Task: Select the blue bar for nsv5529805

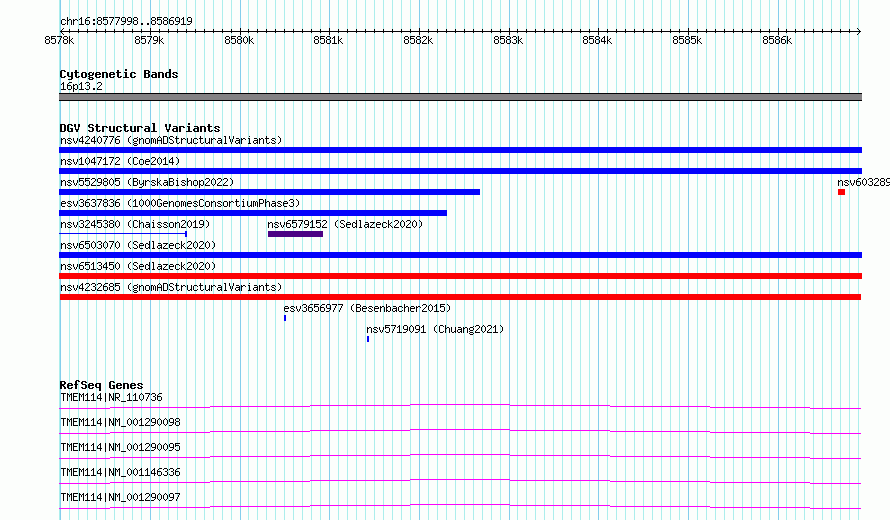Action: [270, 192]
